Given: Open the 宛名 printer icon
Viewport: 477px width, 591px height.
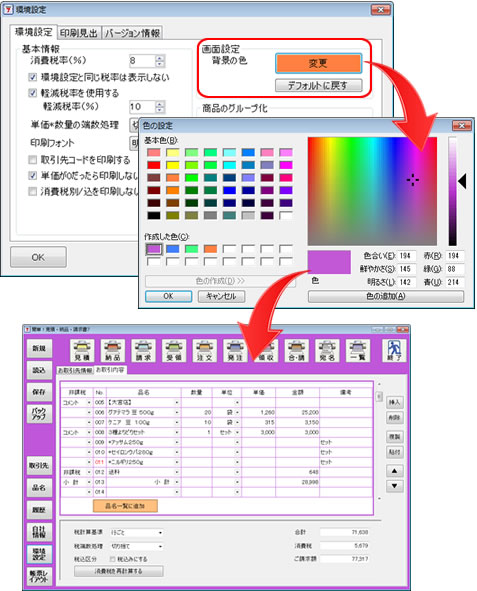Looking at the screenshot, I should point(327,351).
